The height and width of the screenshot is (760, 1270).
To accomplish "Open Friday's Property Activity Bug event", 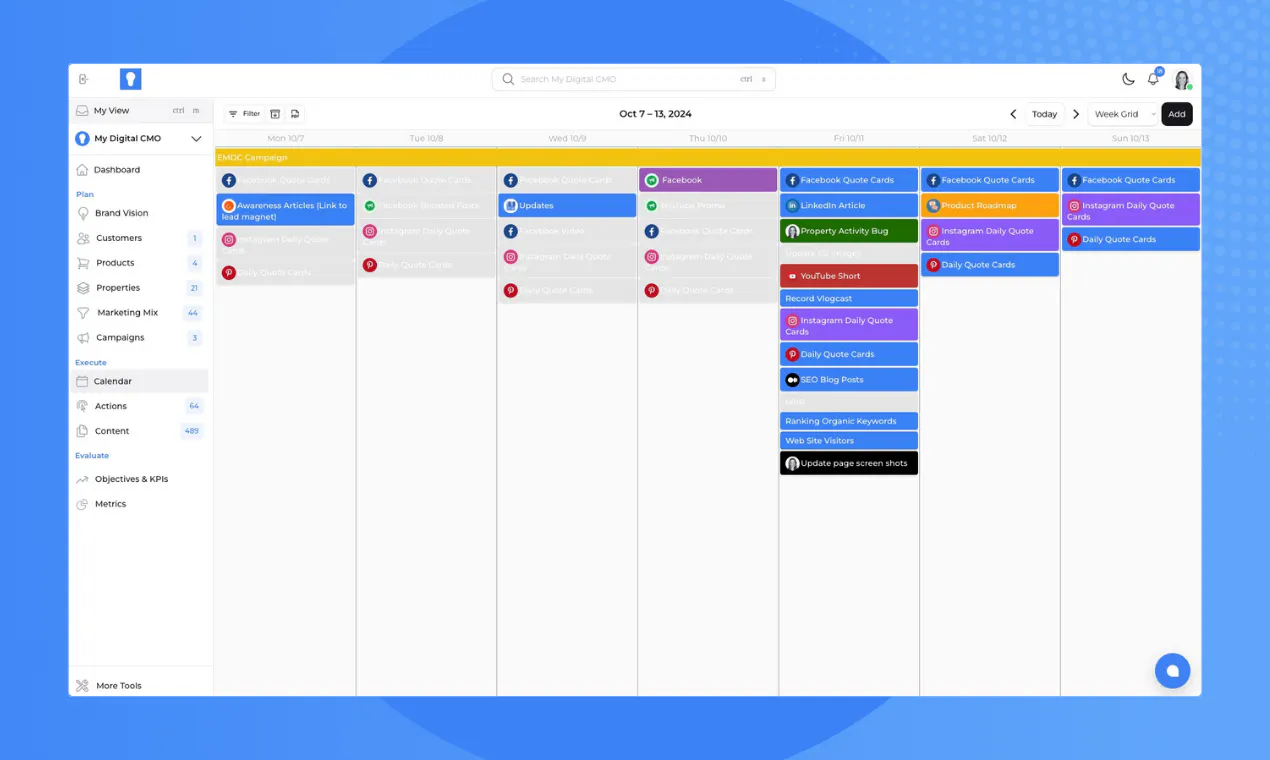I will point(849,231).
